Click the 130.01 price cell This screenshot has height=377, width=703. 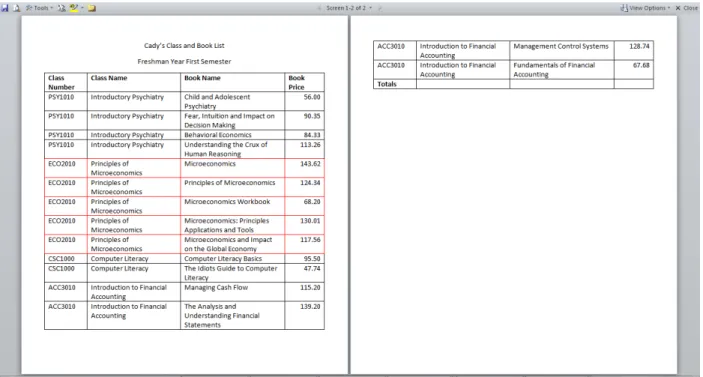[304, 225]
